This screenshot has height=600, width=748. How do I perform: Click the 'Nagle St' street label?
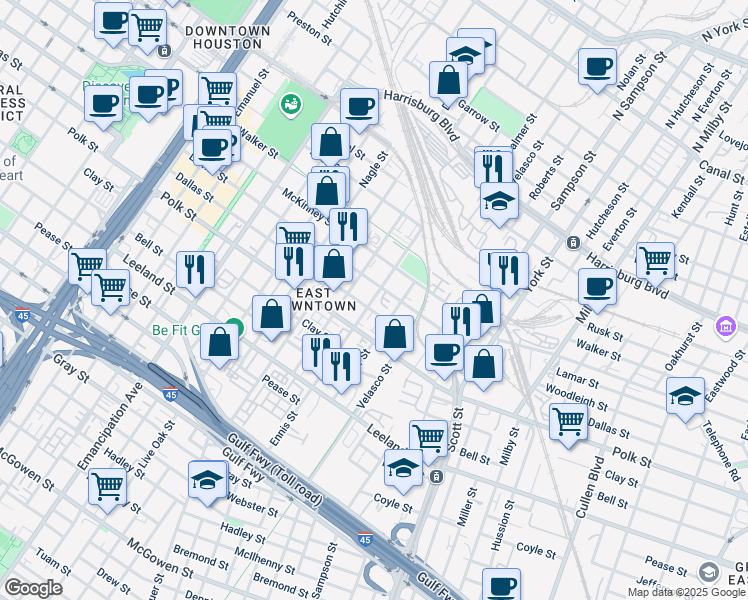click(x=374, y=170)
